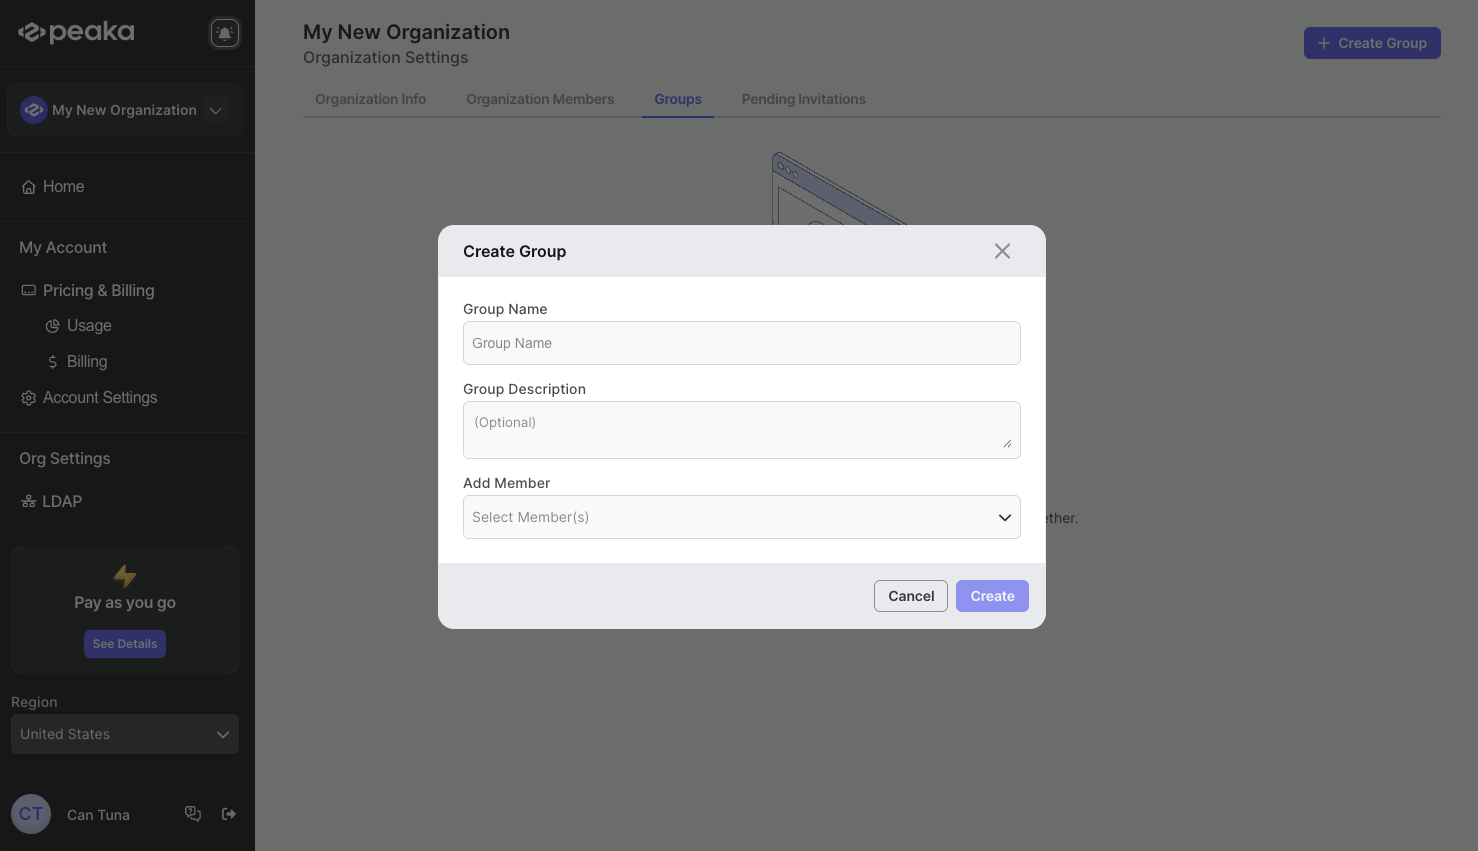Open Billing via the dollar icon
The width and height of the screenshot is (1478, 851).
tap(55, 361)
